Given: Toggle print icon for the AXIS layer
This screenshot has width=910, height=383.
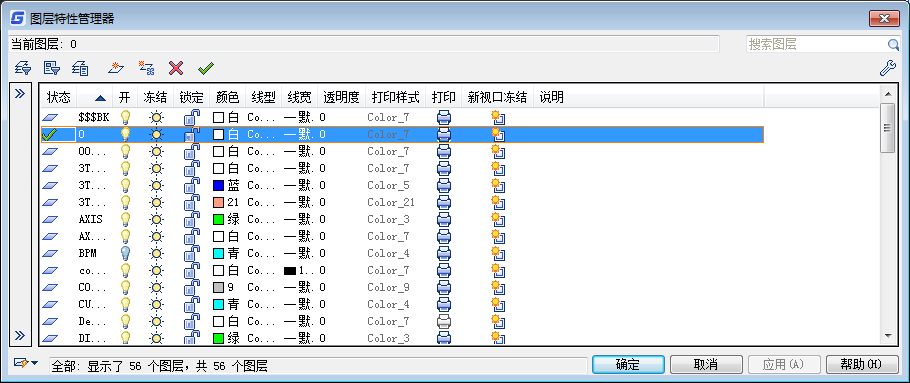Looking at the screenshot, I should click(444, 219).
